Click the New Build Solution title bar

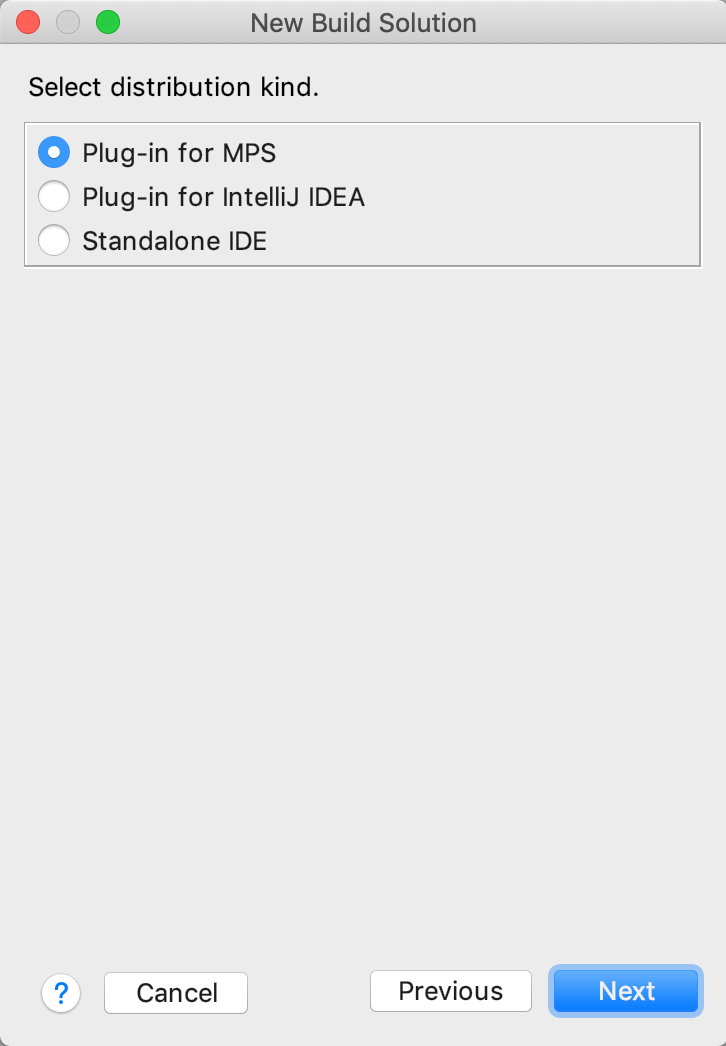(363, 22)
